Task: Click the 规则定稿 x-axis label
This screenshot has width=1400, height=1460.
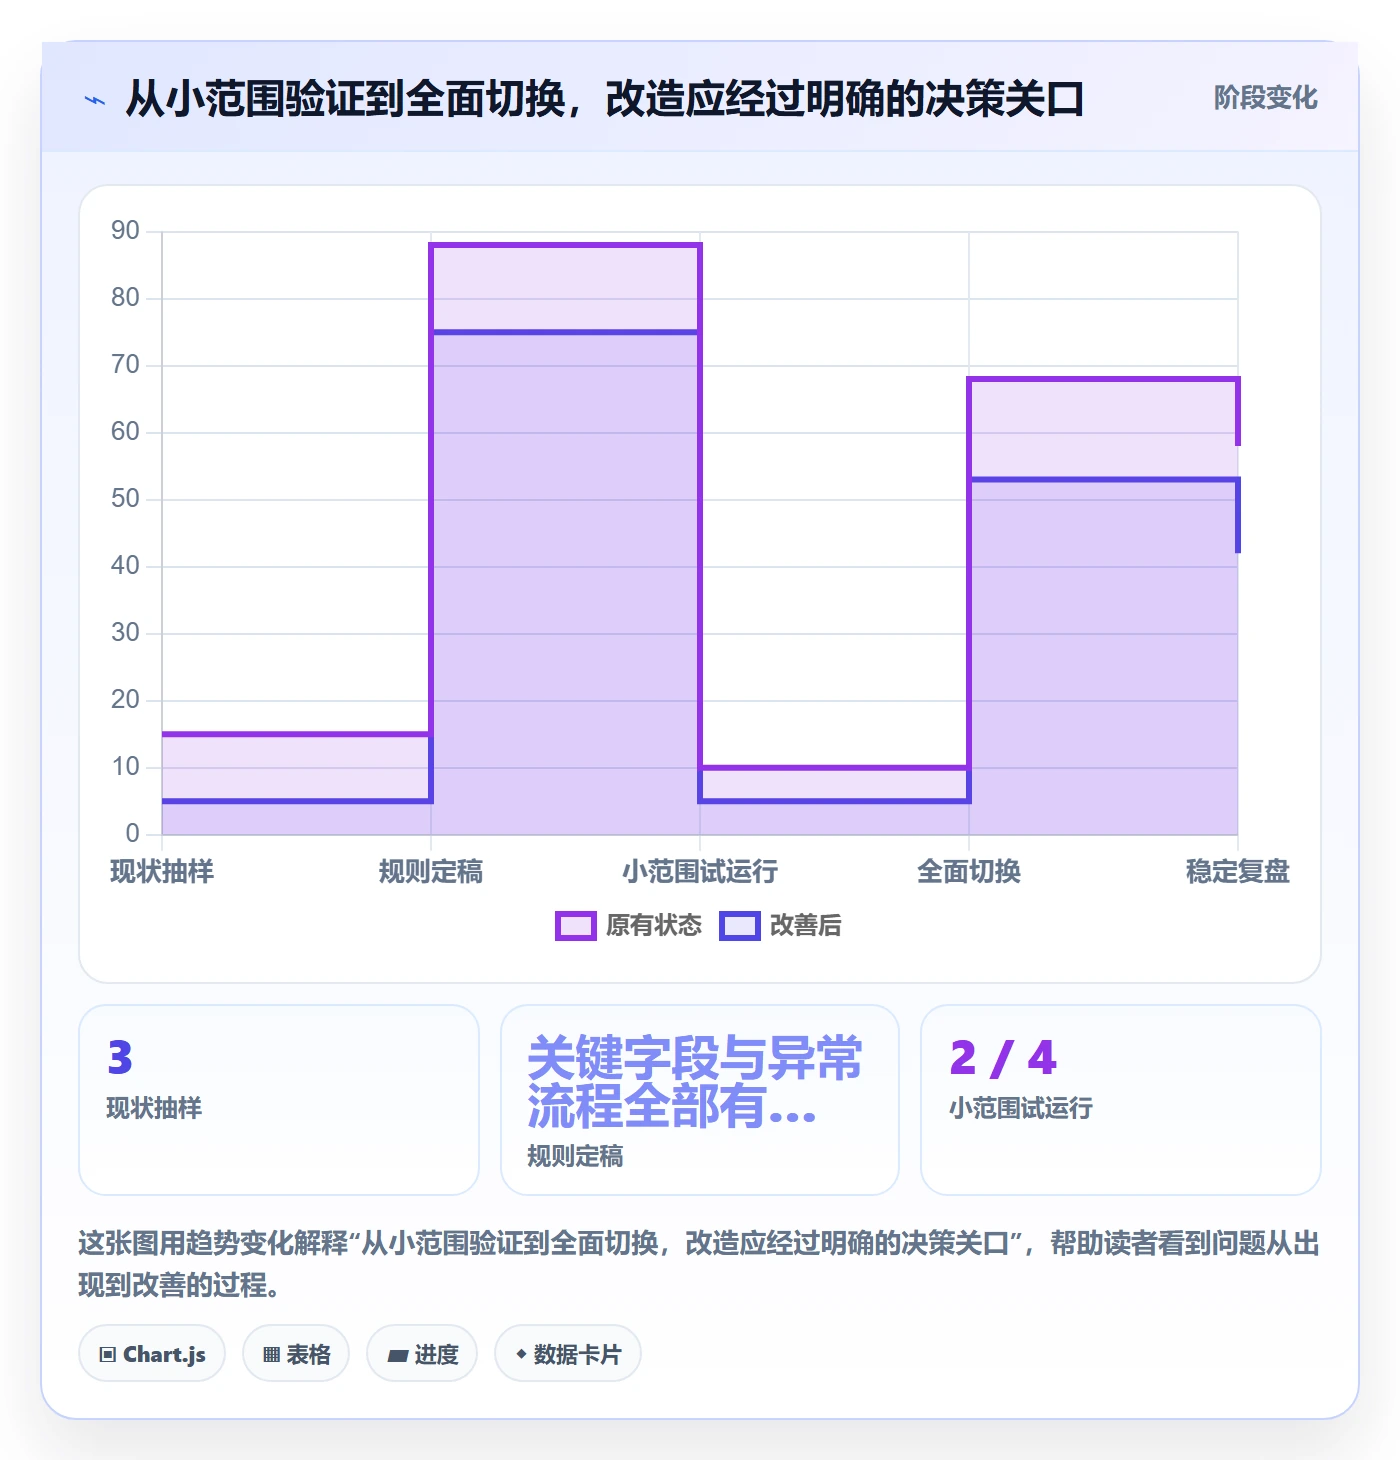Action: (x=431, y=872)
